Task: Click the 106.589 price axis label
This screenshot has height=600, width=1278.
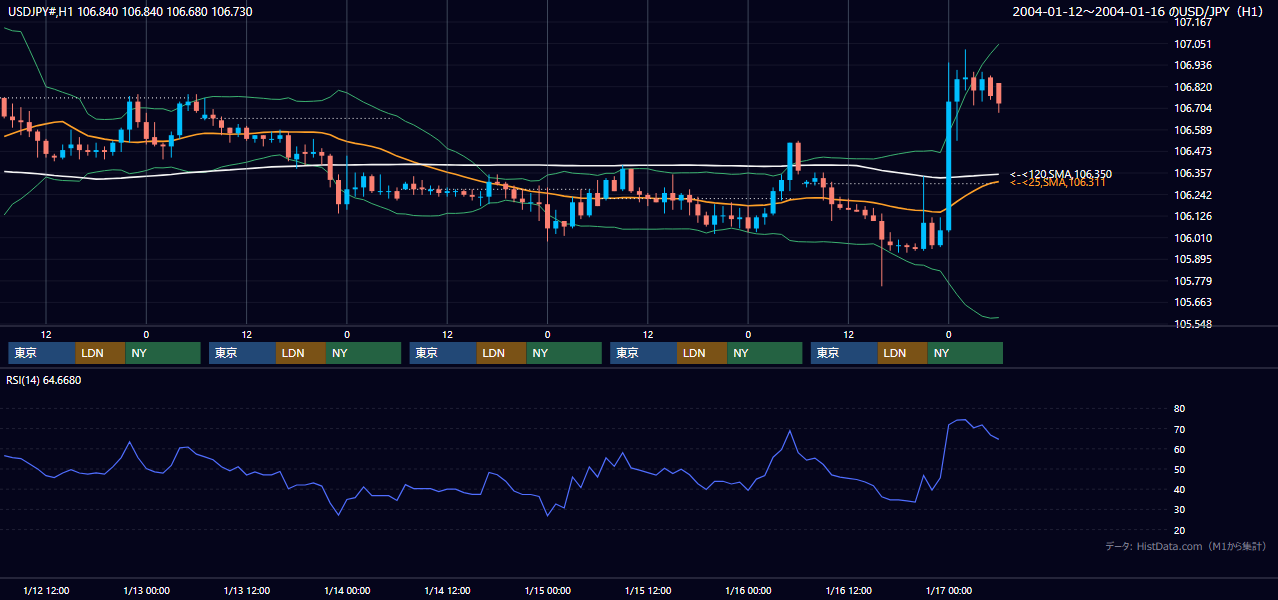Action: tap(1193, 130)
